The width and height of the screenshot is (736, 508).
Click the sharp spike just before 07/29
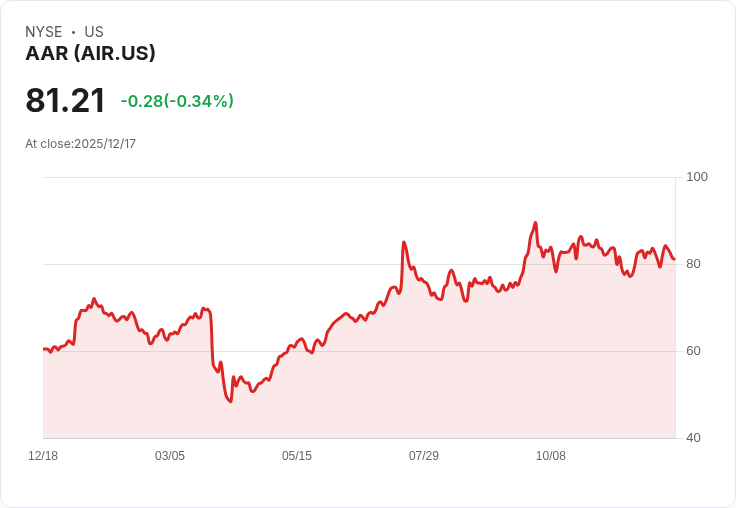[404, 242]
